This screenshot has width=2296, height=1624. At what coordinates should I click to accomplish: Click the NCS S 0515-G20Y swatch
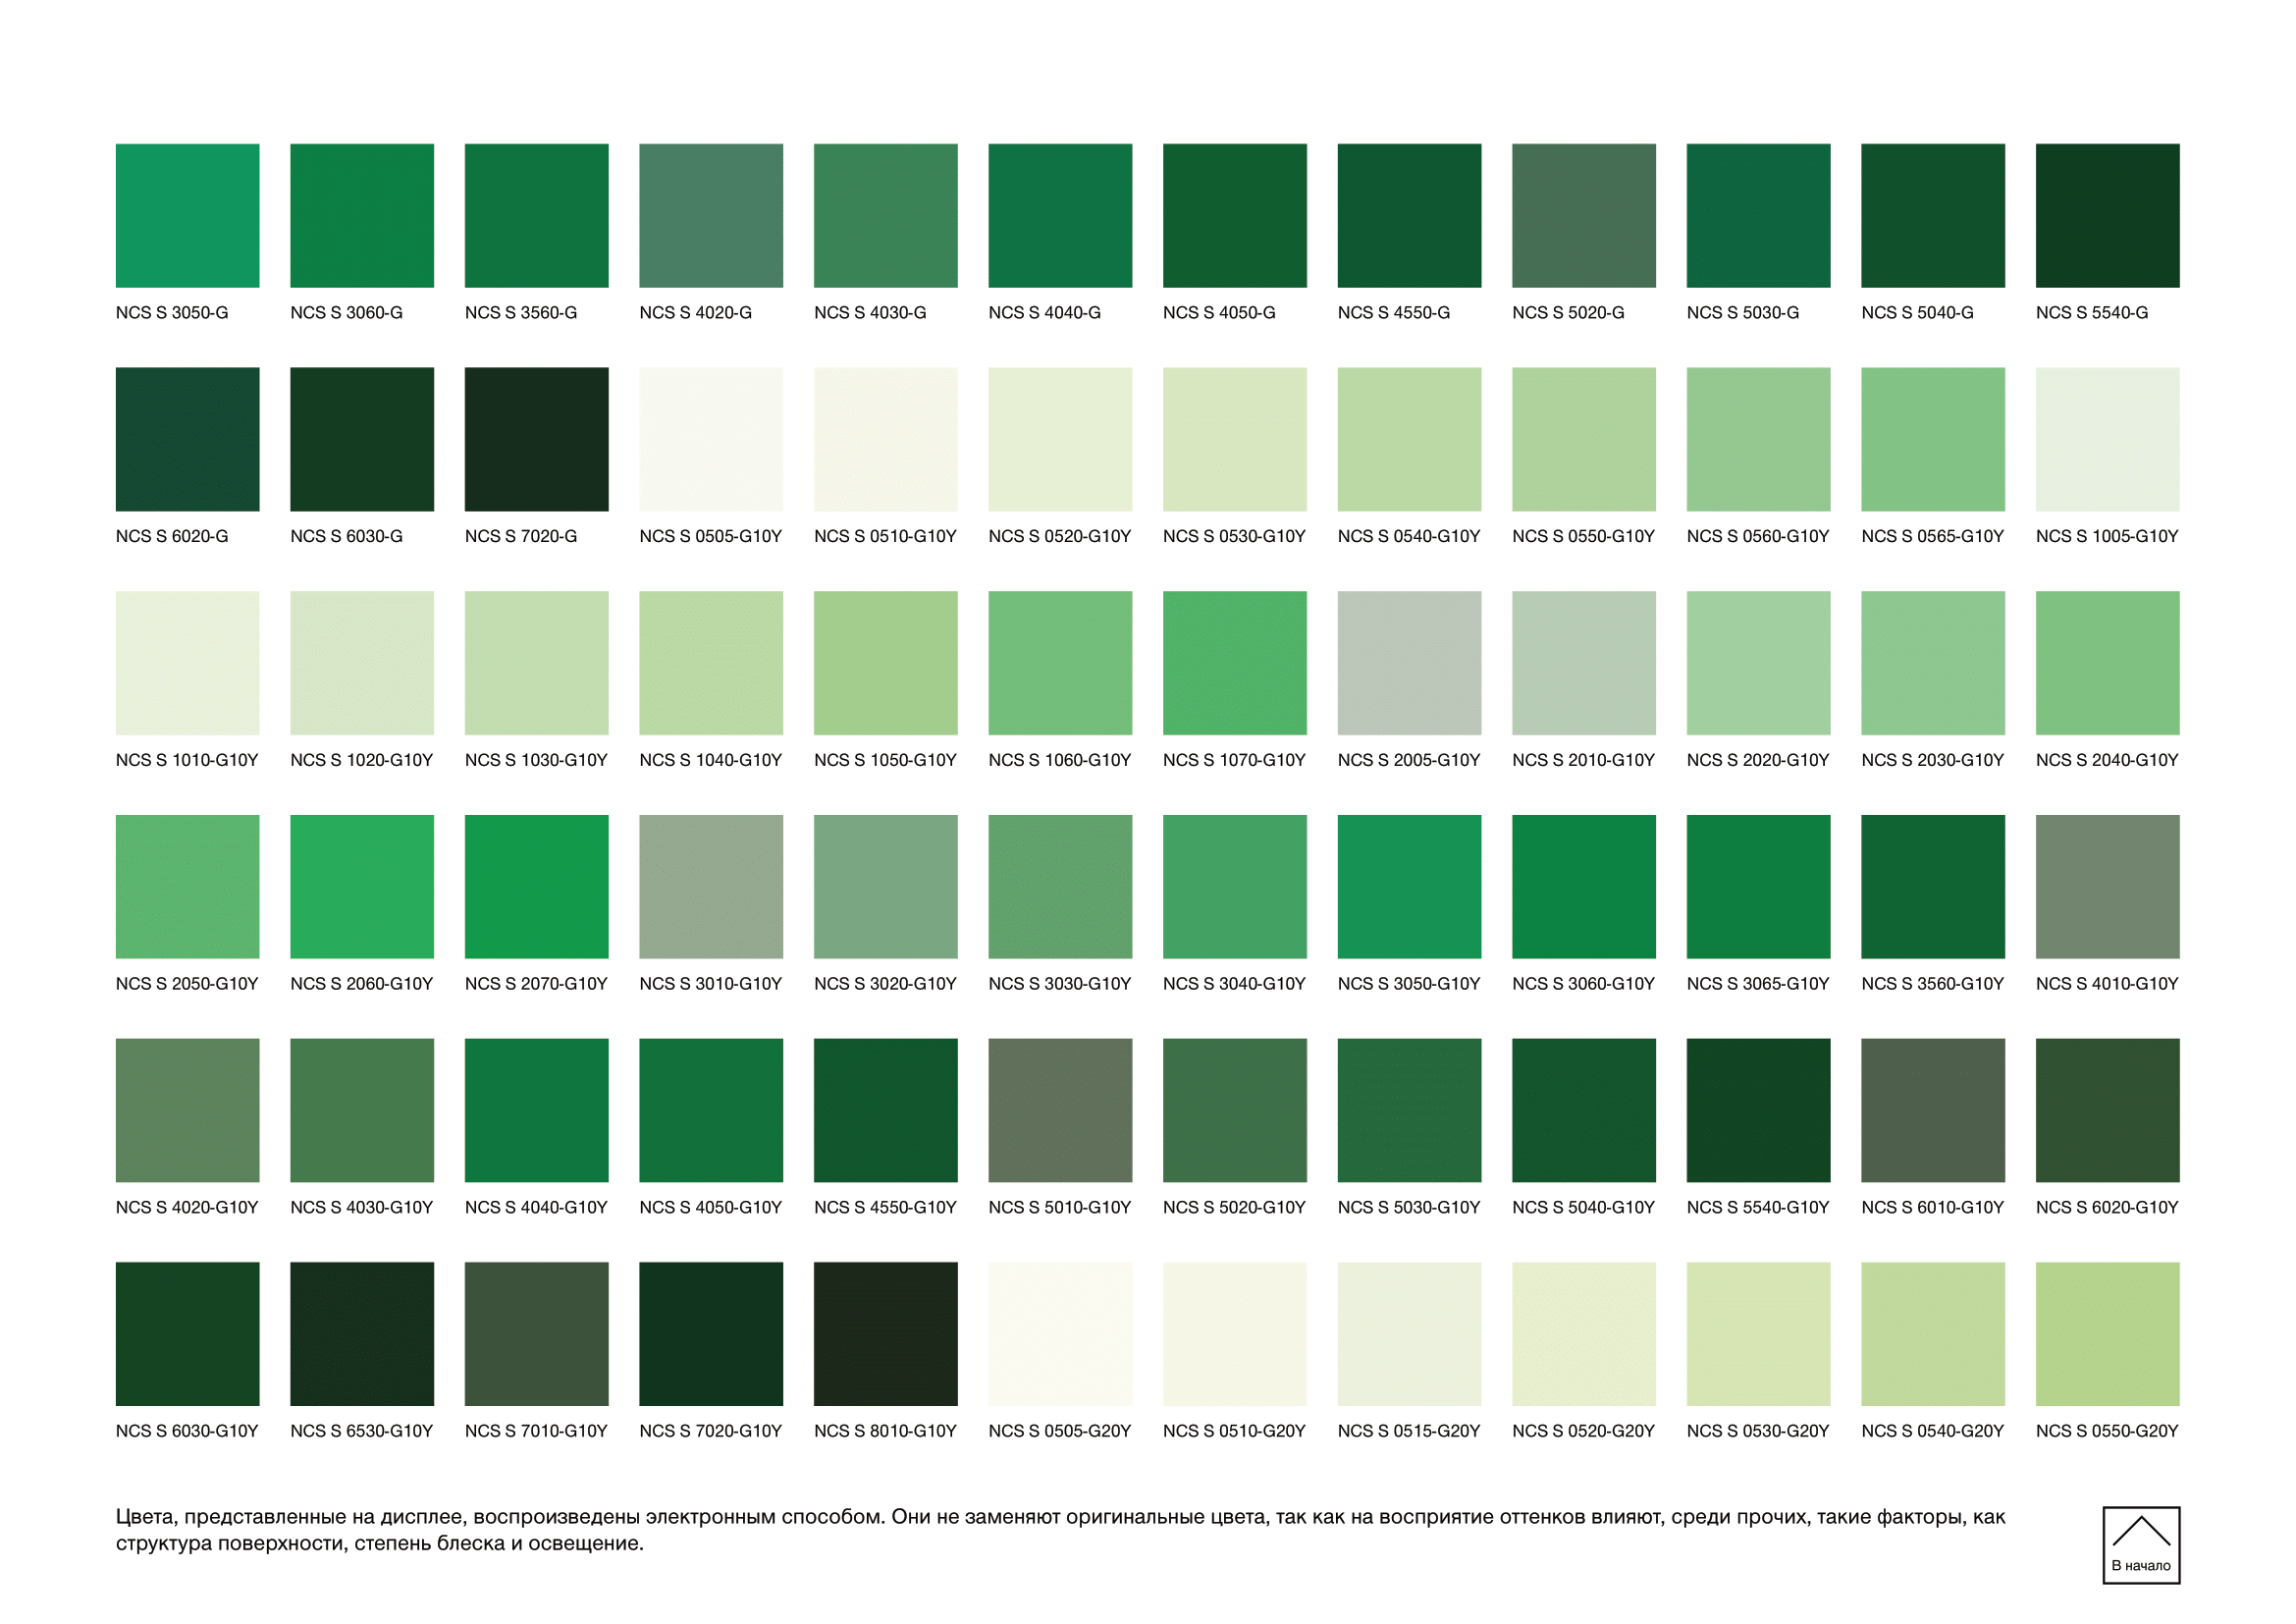coord(1409,1334)
